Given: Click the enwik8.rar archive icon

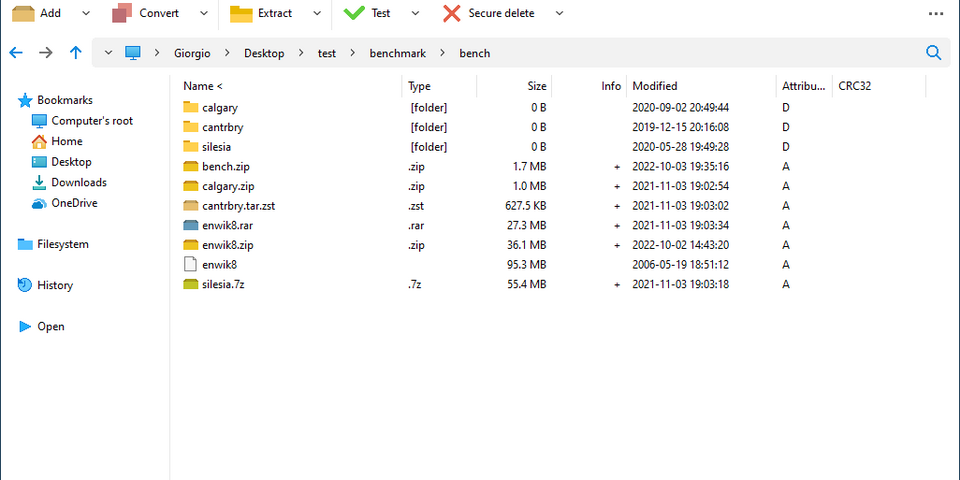Looking at the screenshot, I should pos(191,225).
